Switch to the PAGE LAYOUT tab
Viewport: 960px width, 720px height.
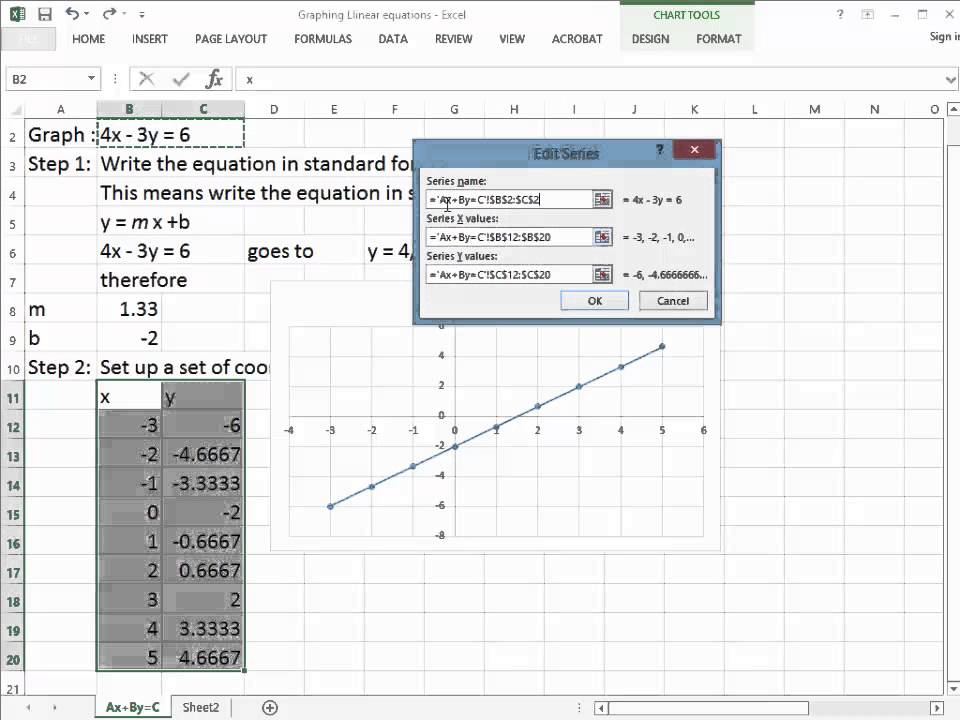pyautogui.click(x=231, y=39)
